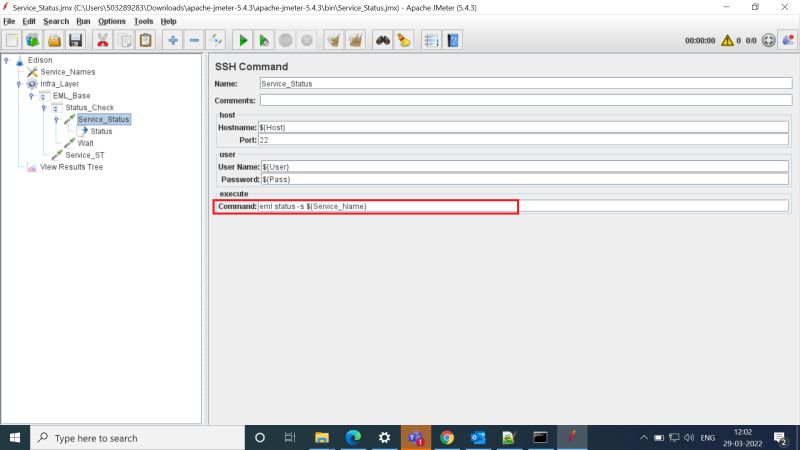Select Edison in the tree

[x=40, y=60]
